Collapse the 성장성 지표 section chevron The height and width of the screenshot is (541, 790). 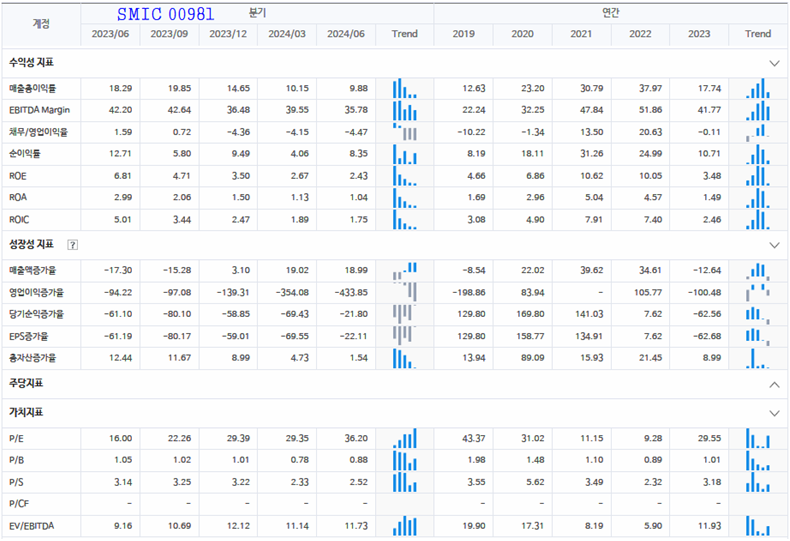773,244
